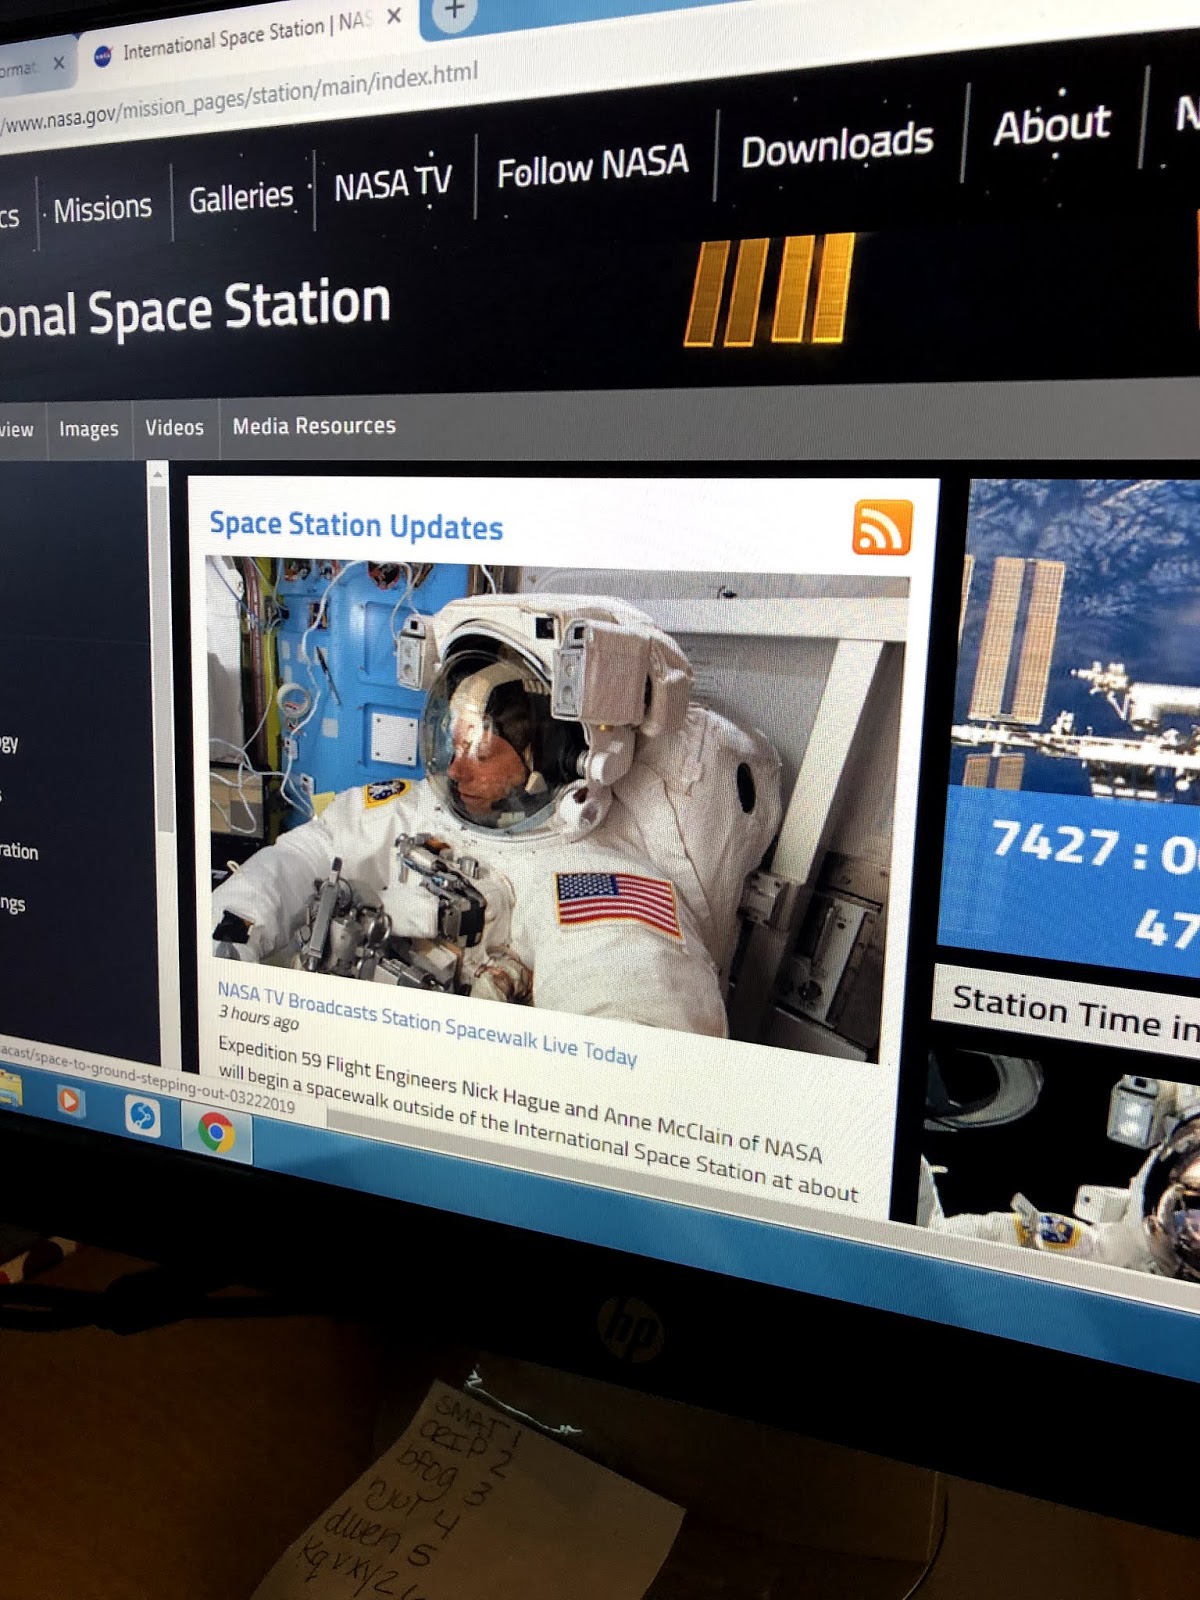Screen dimensions: 1200x1600
Task: Click the NASA favicon on the browser tab
Action: 102,56
